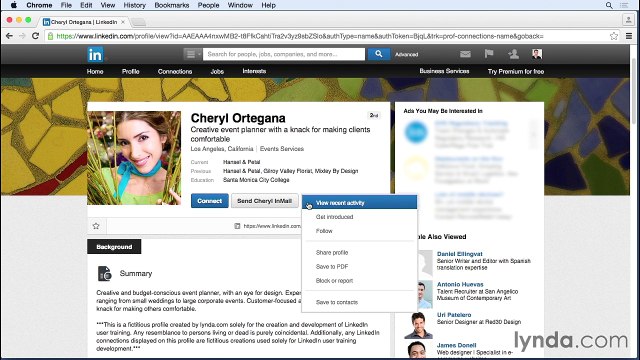Click the Add Connections person icon
Viewport: 640px width, 360px height.
tap(513, 53)
